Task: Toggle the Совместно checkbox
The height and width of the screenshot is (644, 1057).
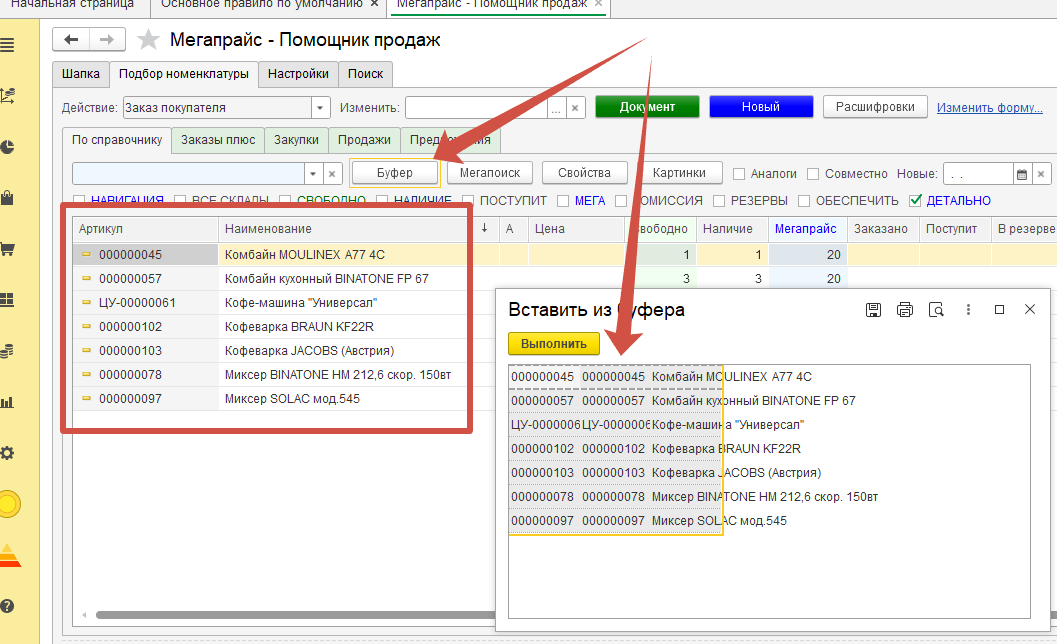Action: pyautogui.click(x=813, y=174)
